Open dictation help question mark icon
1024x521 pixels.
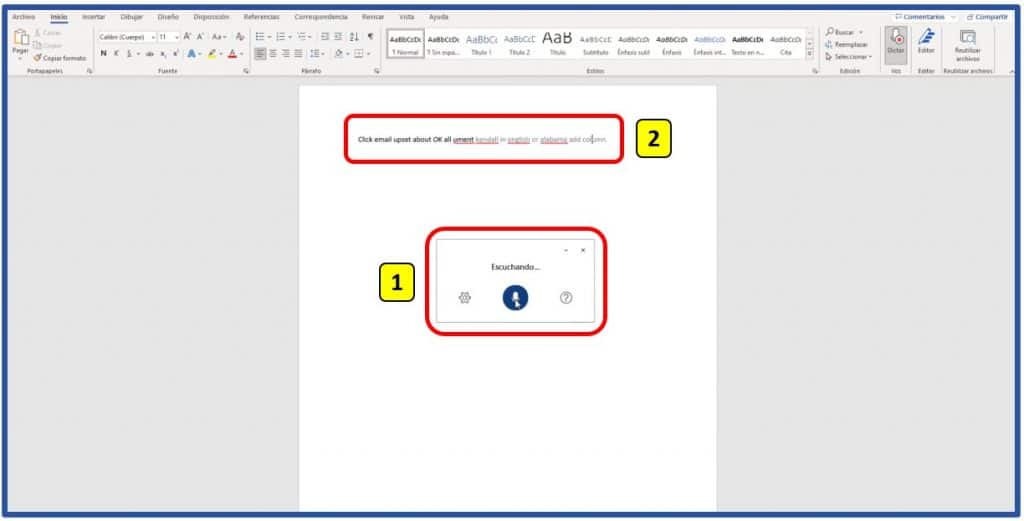(566, 298)
